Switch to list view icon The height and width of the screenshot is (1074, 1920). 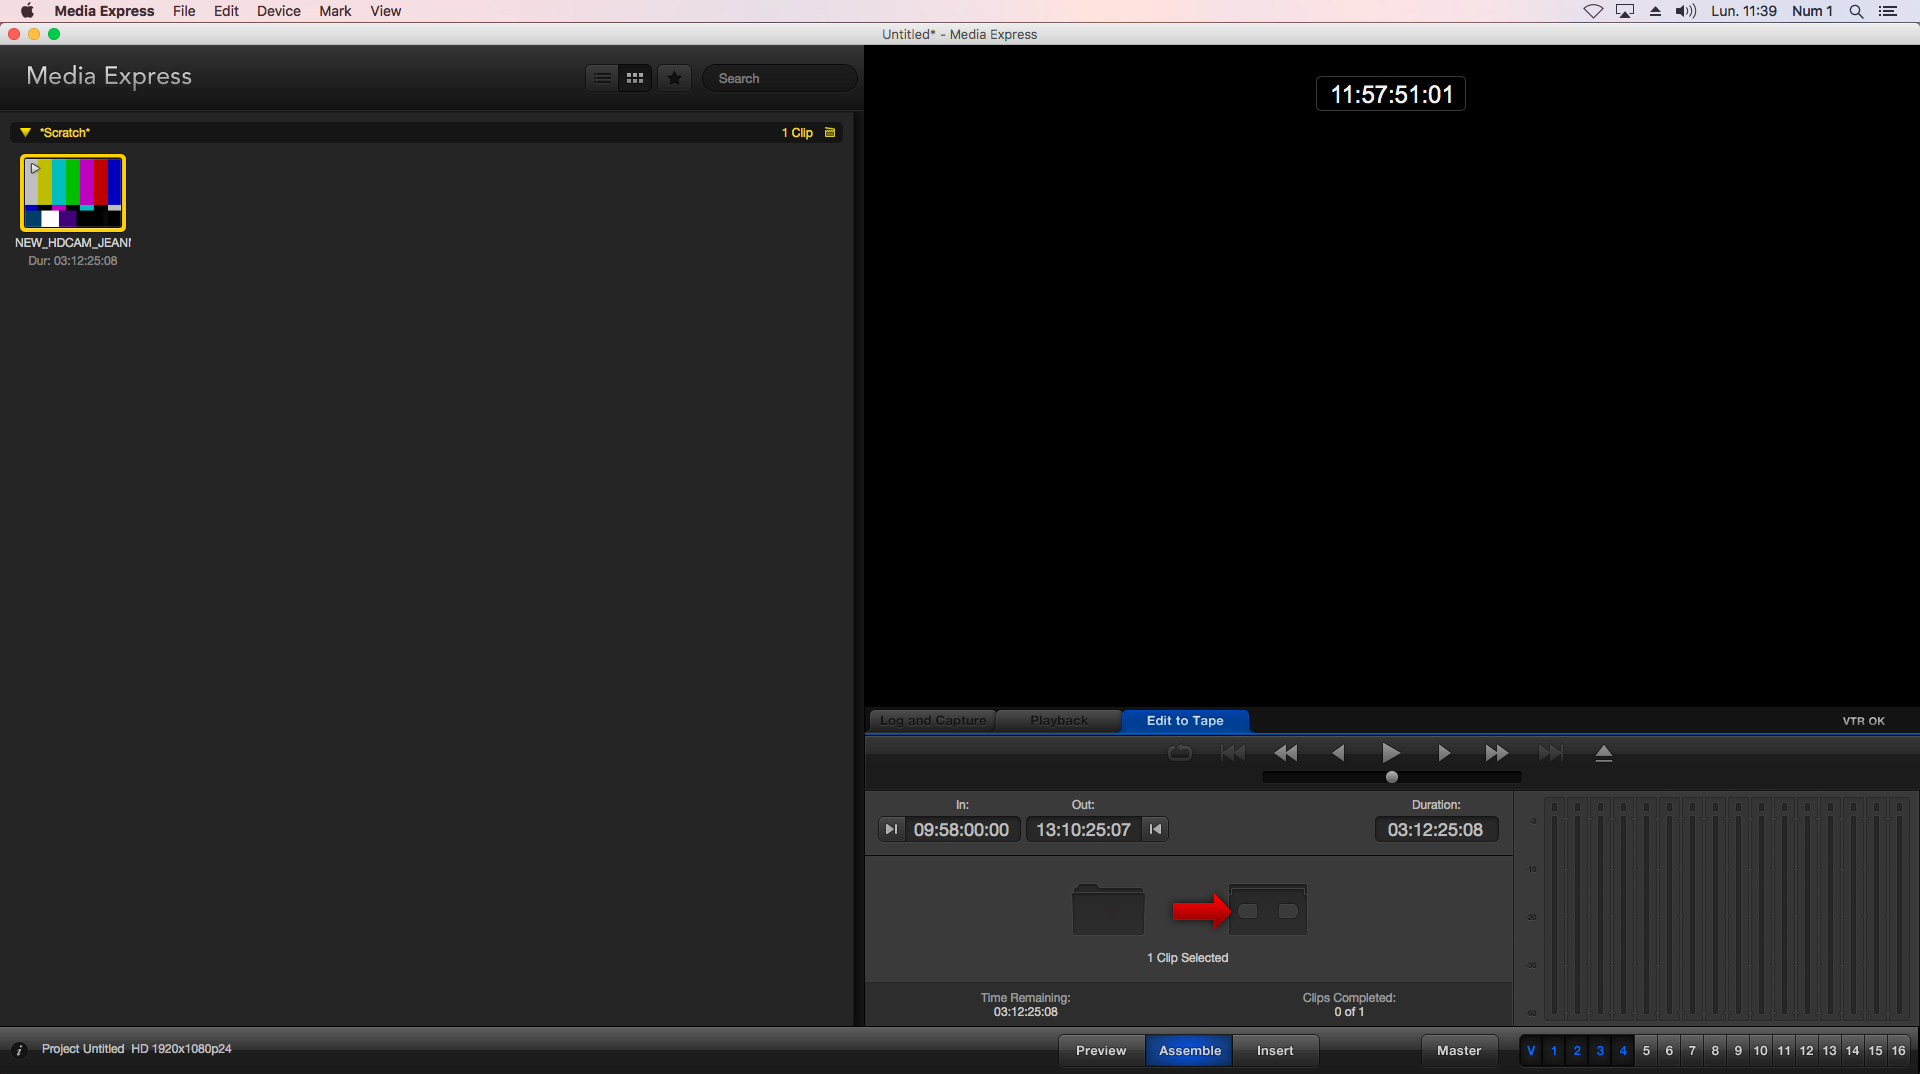[602, 78]
